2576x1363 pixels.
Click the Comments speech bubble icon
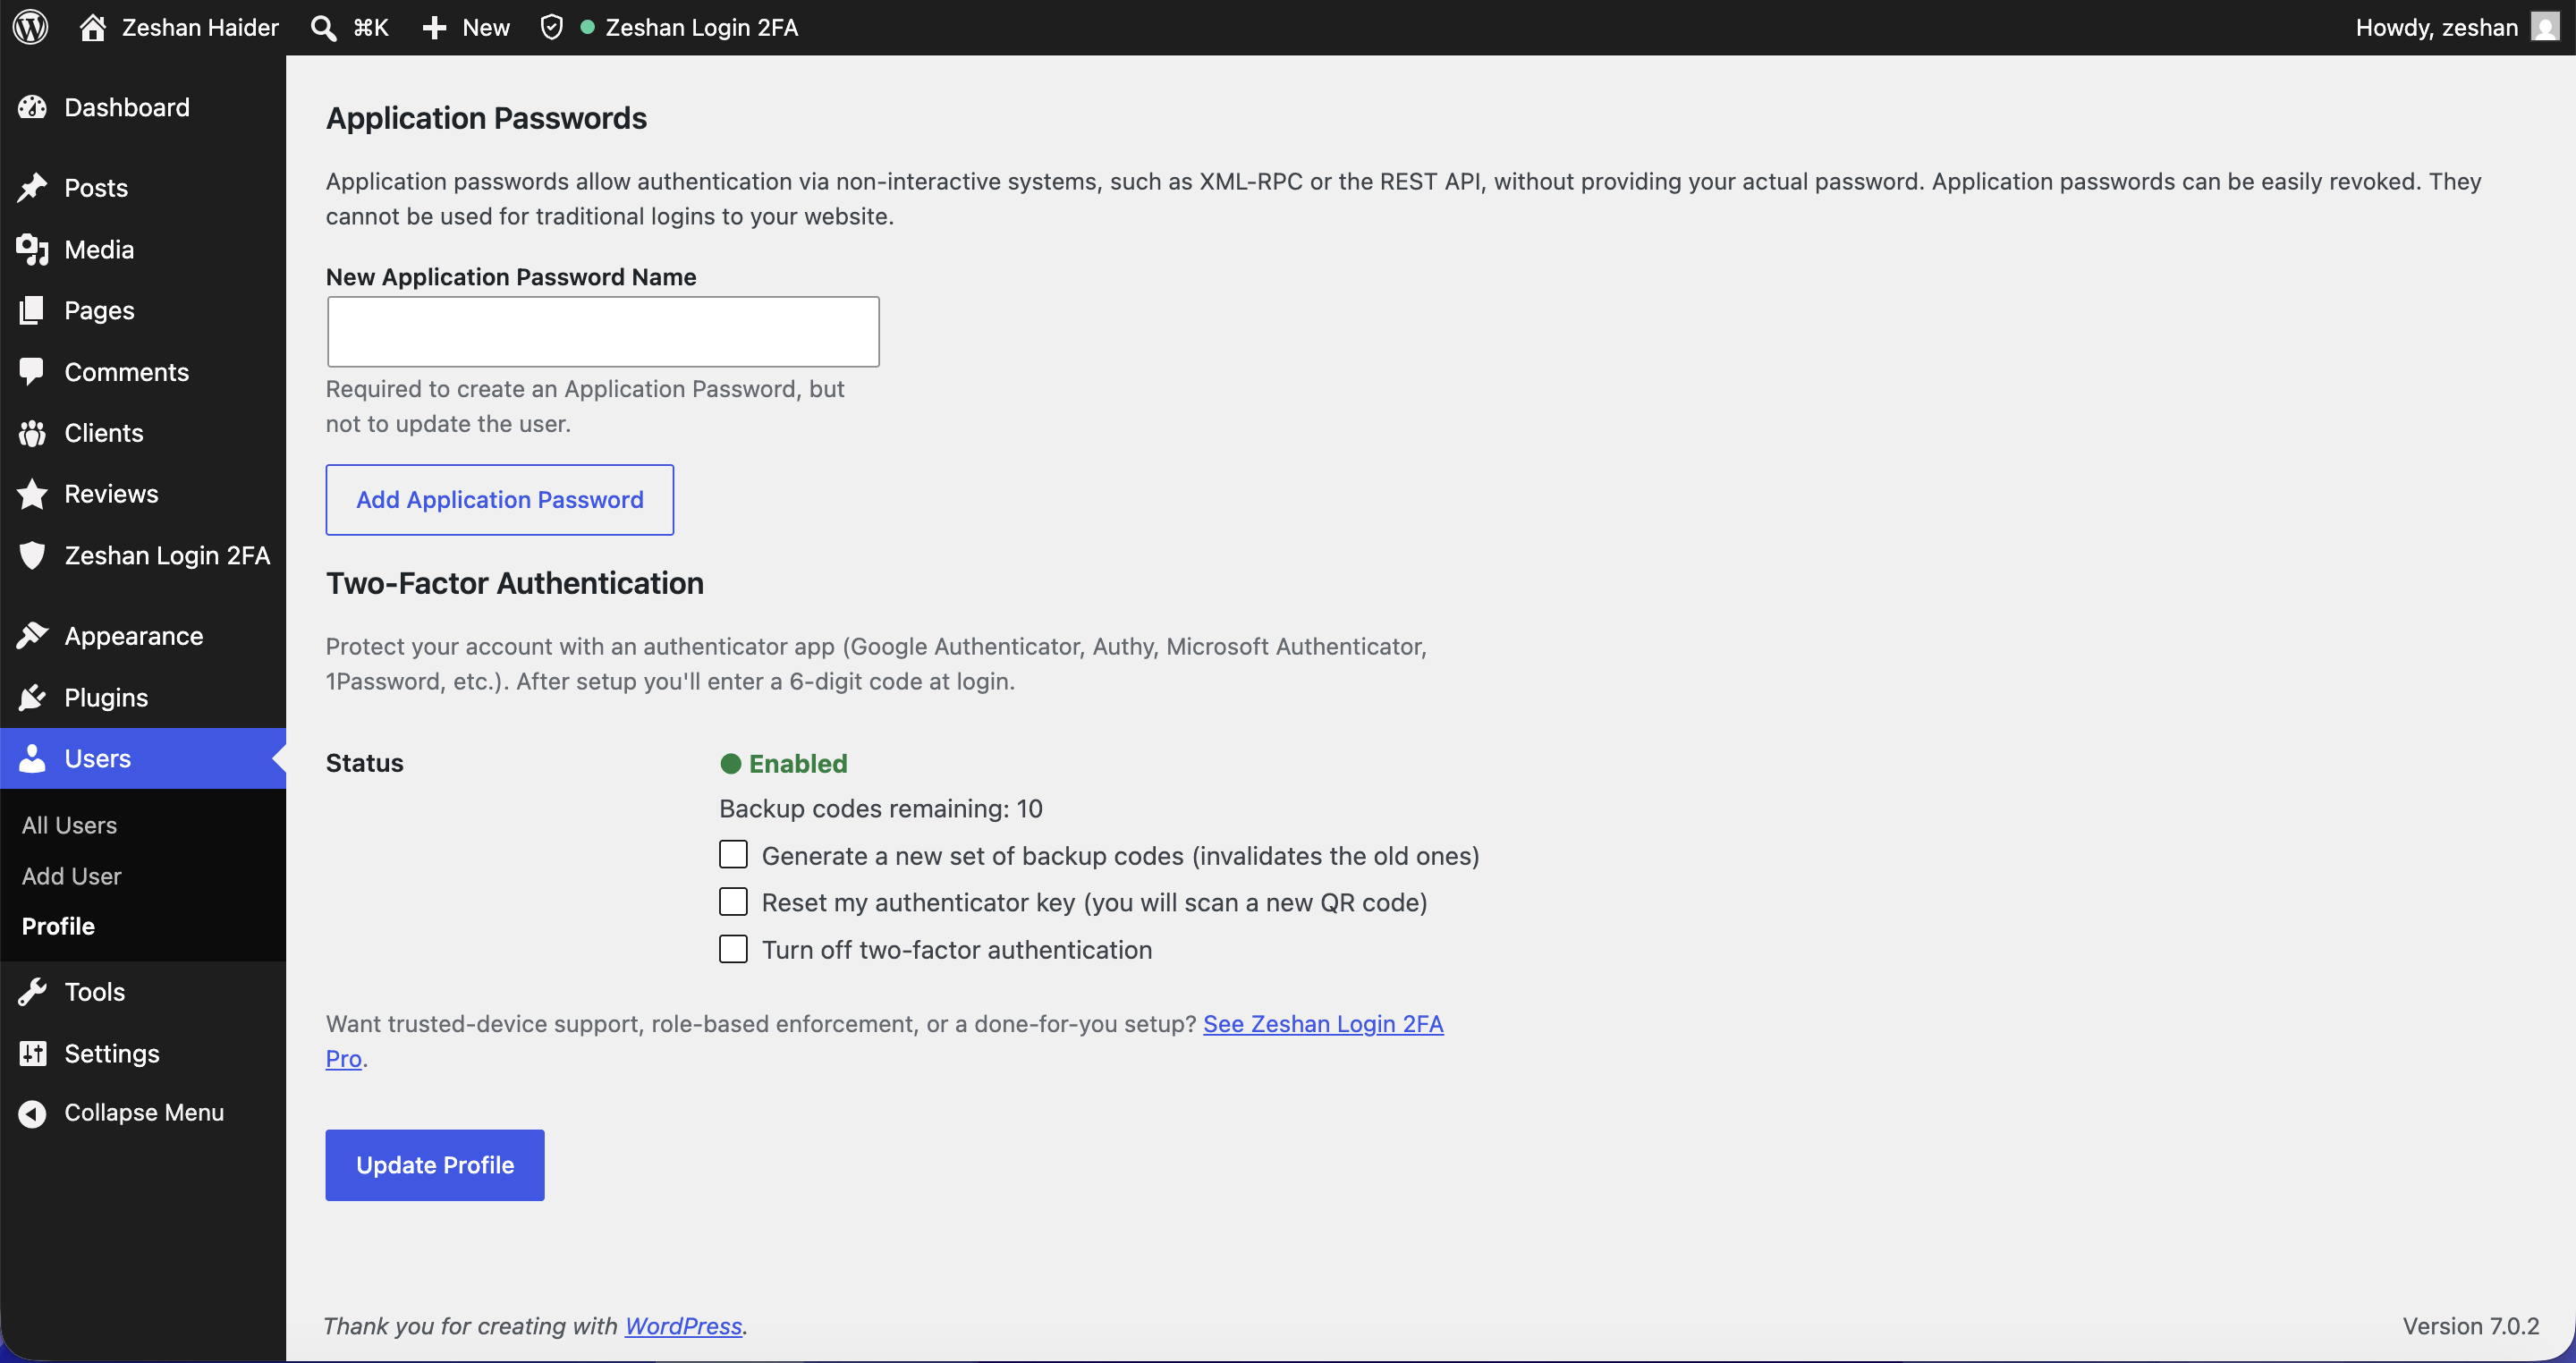click(32, 372)
